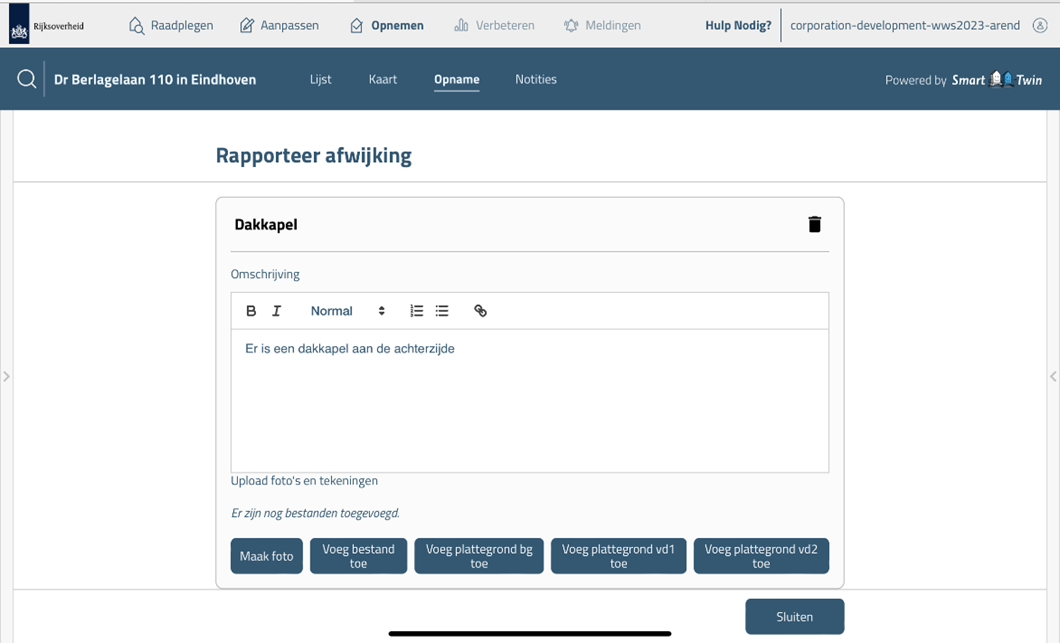This screenshot has width=1060, height=643.
Task: Open the Raadplegen menu
Action: pos(171,25)
